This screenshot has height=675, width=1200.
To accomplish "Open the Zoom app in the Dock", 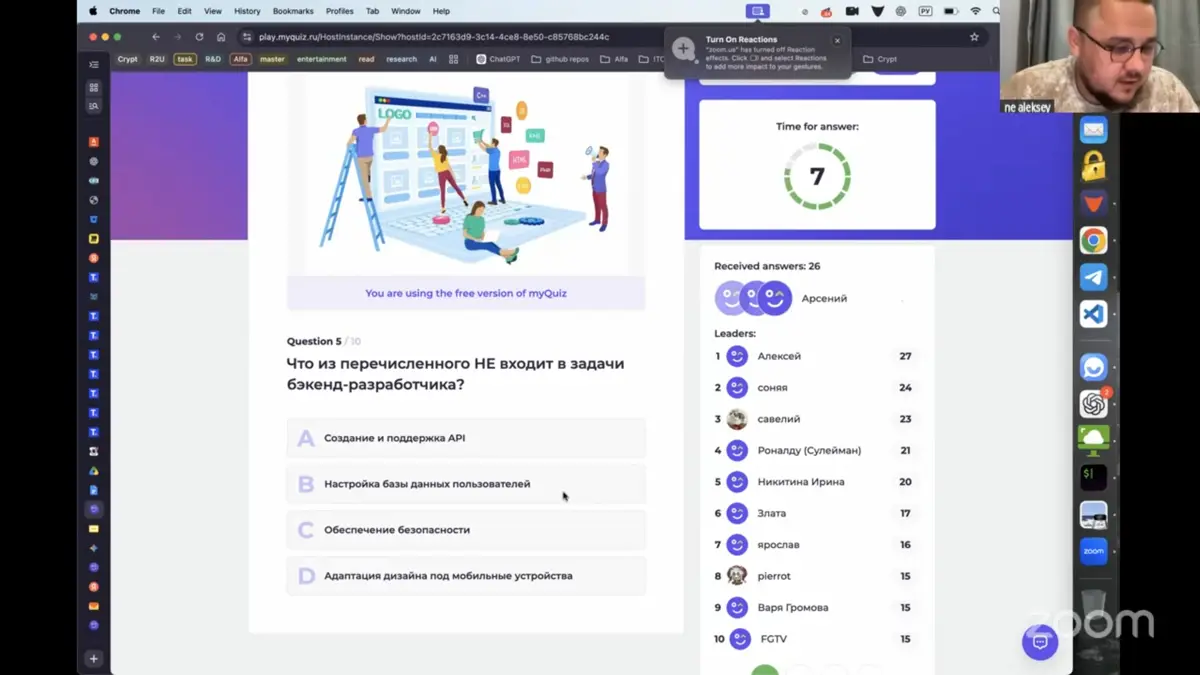I will point(1093,551).
